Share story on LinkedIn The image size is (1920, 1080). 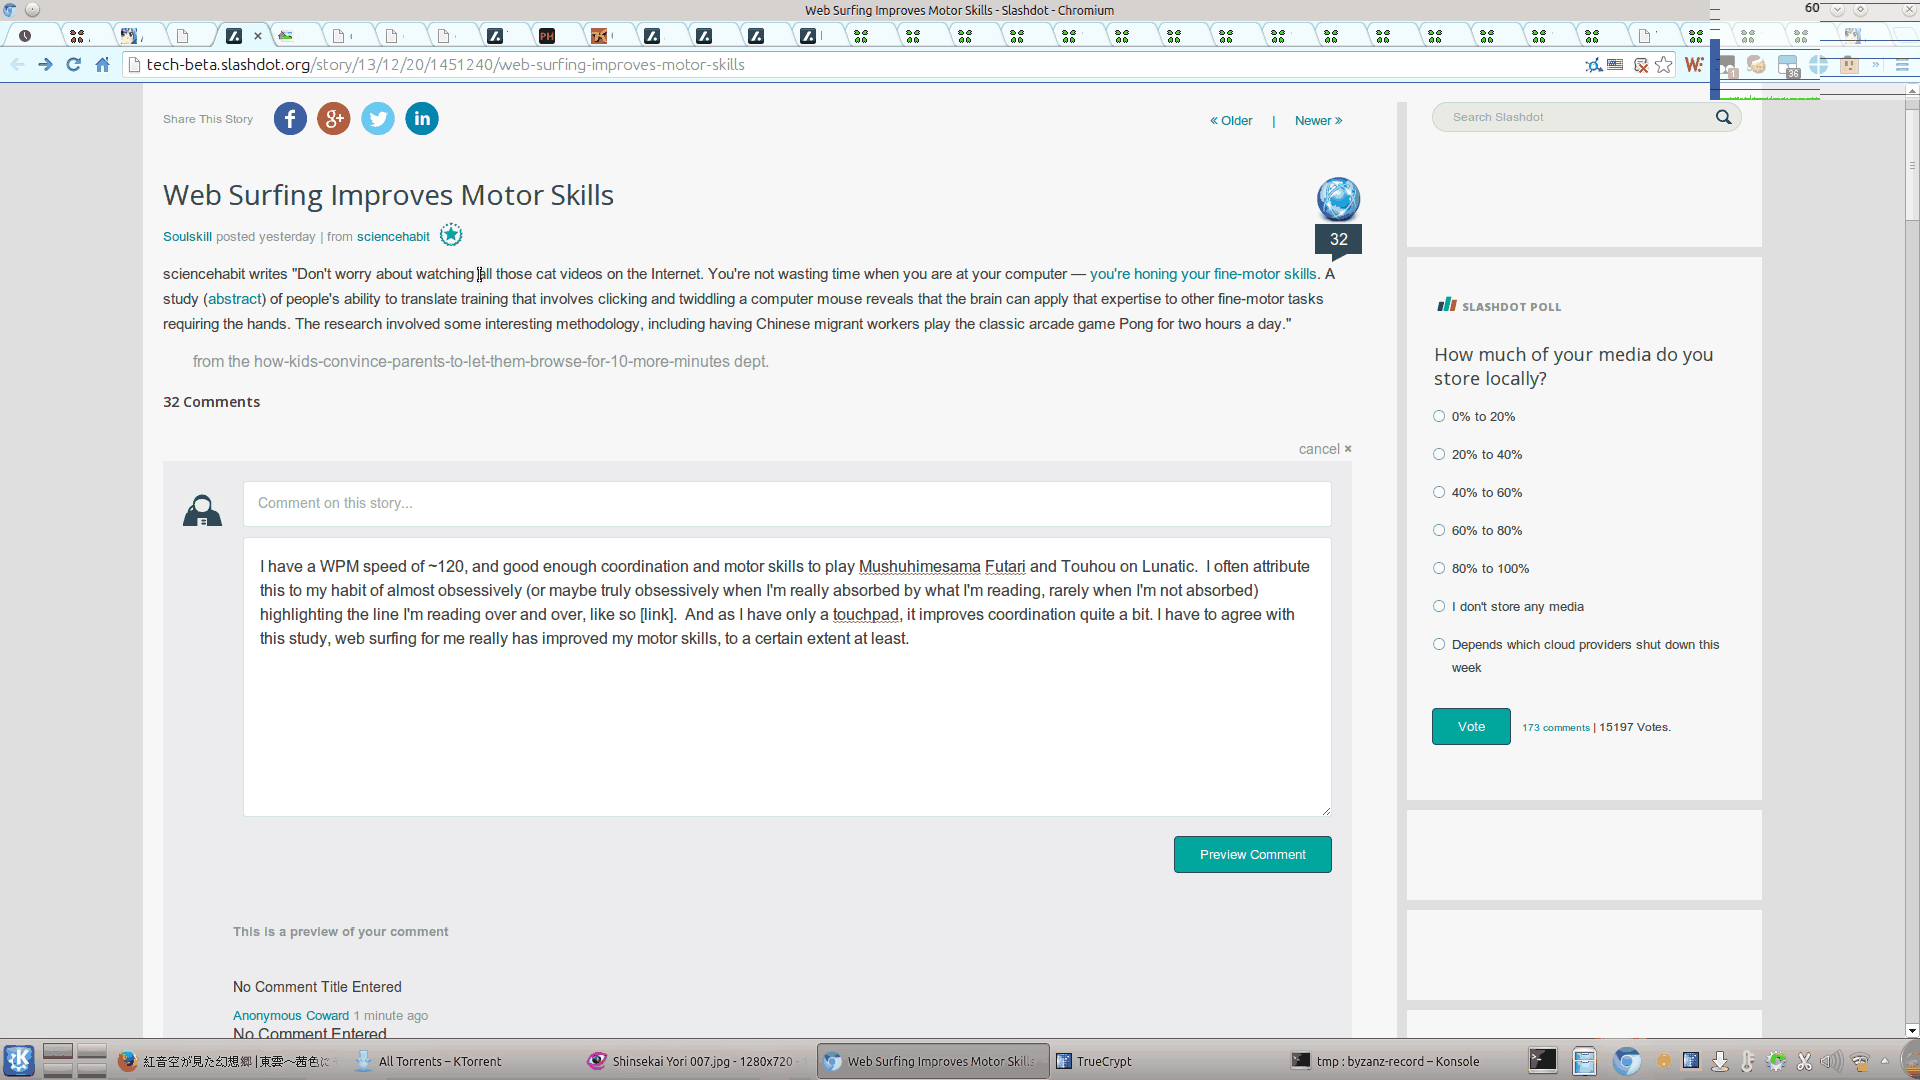422,119
